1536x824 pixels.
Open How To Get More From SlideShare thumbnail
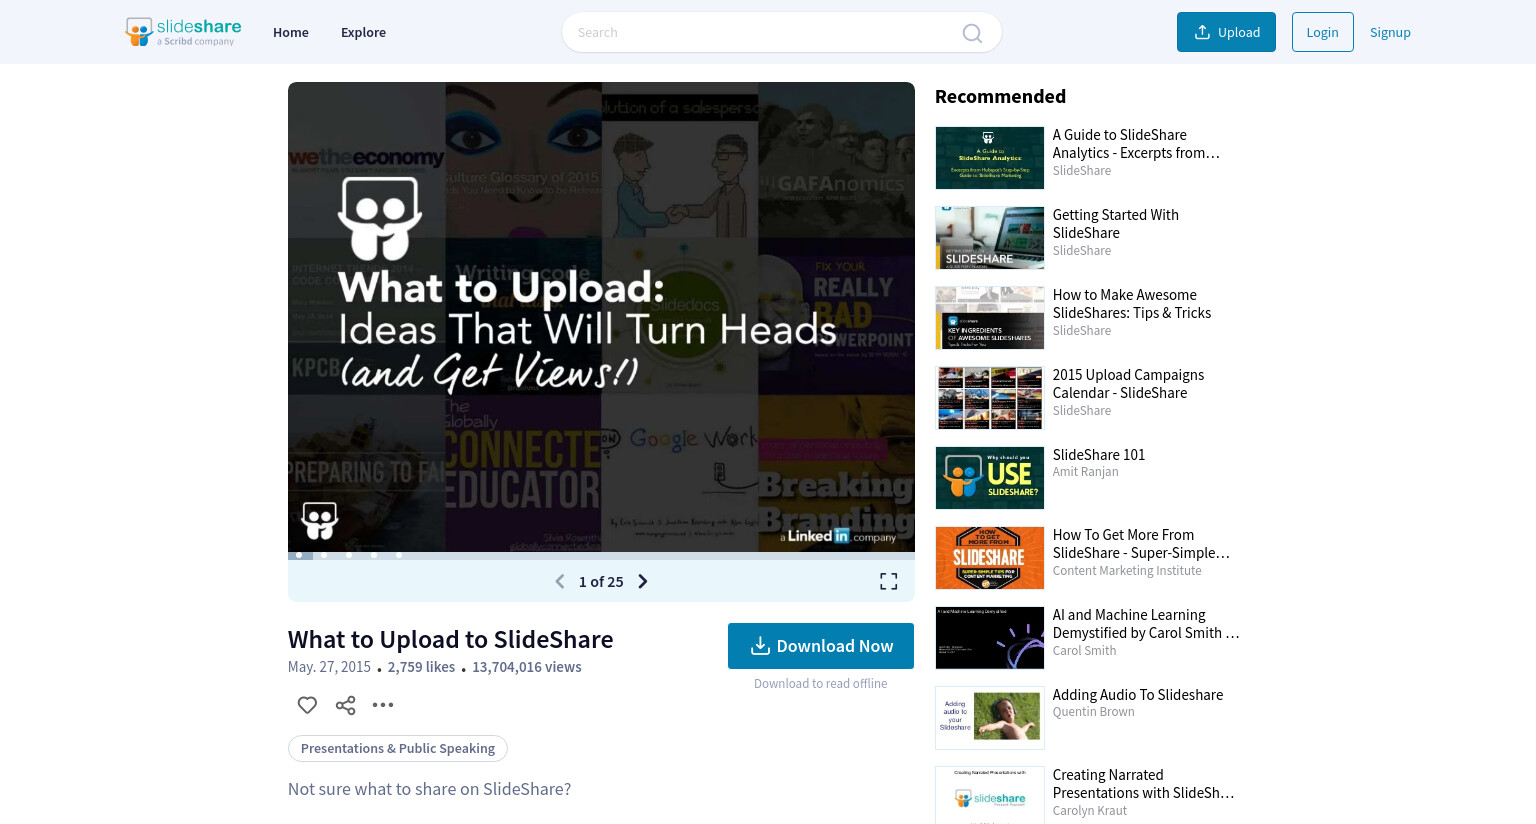tap(990, 558)
